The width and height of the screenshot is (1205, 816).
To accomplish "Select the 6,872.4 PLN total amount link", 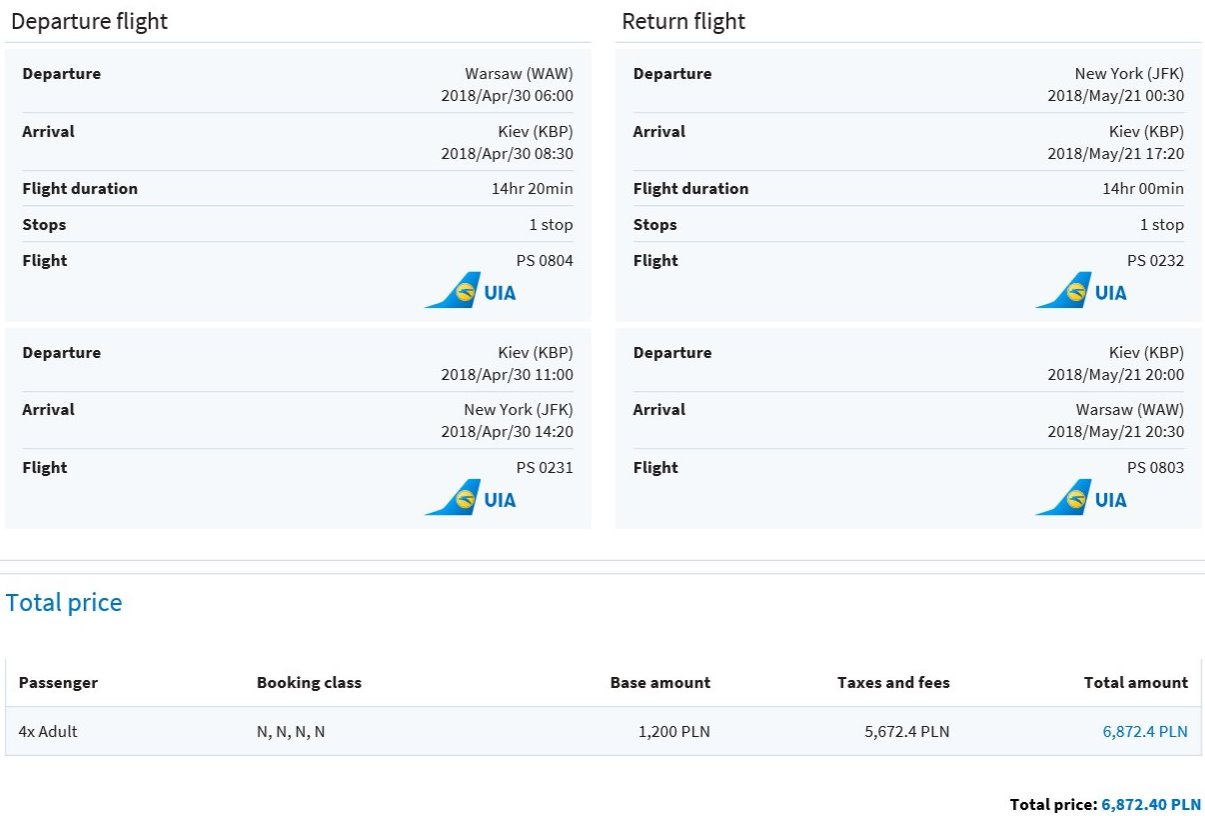I will click(1145, 731).
